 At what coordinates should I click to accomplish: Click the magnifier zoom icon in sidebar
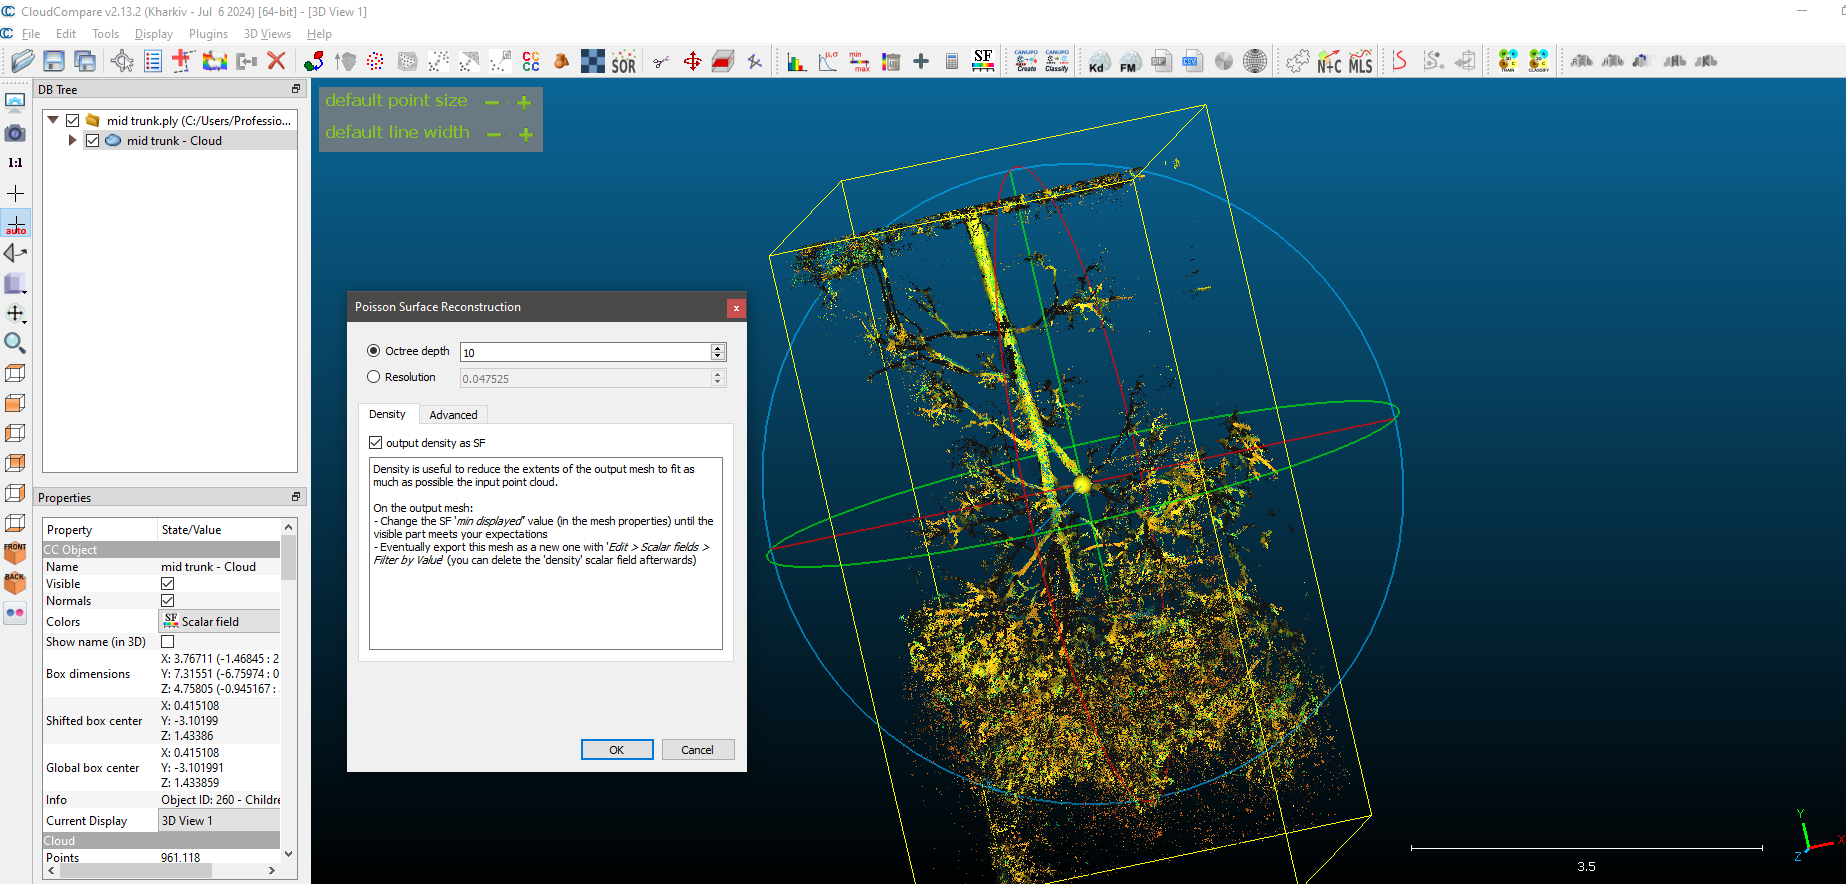[15, 344]
